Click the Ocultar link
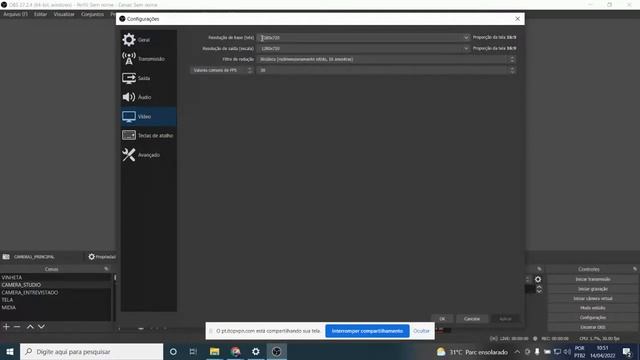This screenshot has height=360, width=640. tap(421, 331)
